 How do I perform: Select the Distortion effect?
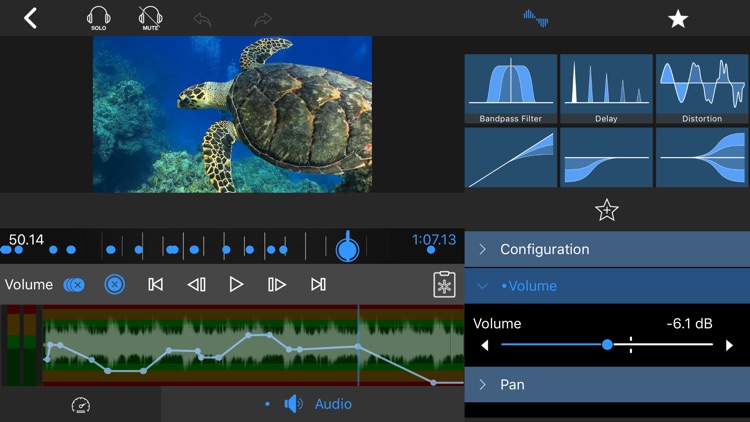click(x=702, y=89)
